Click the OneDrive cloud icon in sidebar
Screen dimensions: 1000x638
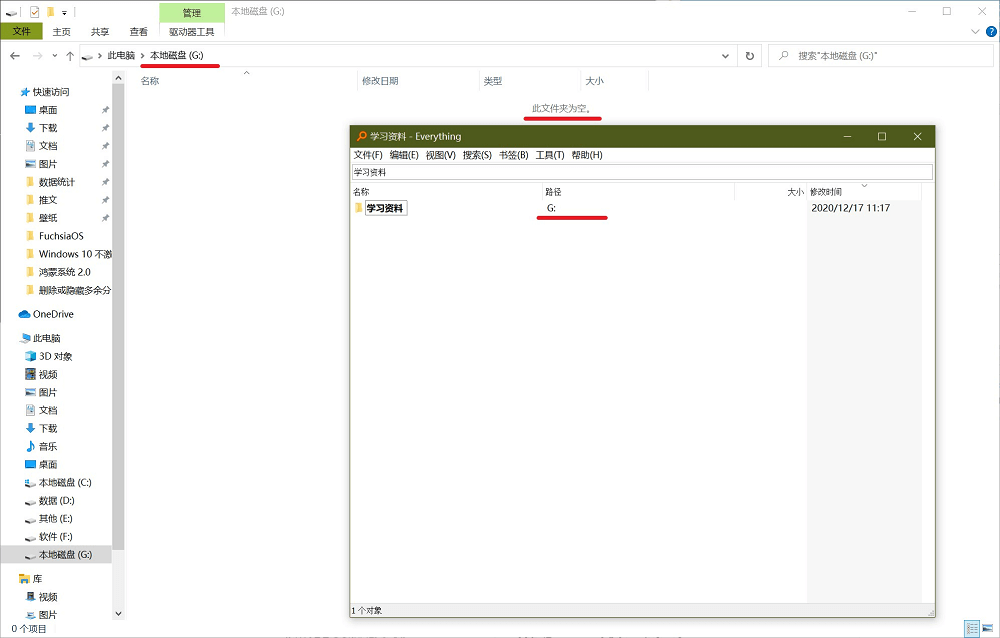(25, 314)
